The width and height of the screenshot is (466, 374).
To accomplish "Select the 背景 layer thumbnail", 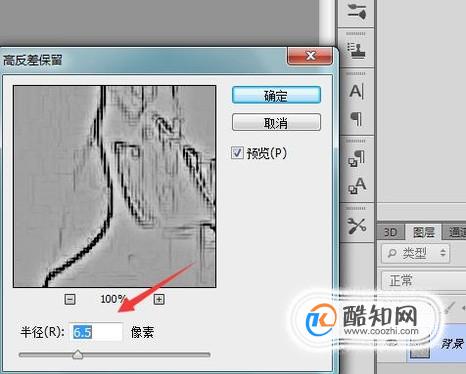I will 419,348.
